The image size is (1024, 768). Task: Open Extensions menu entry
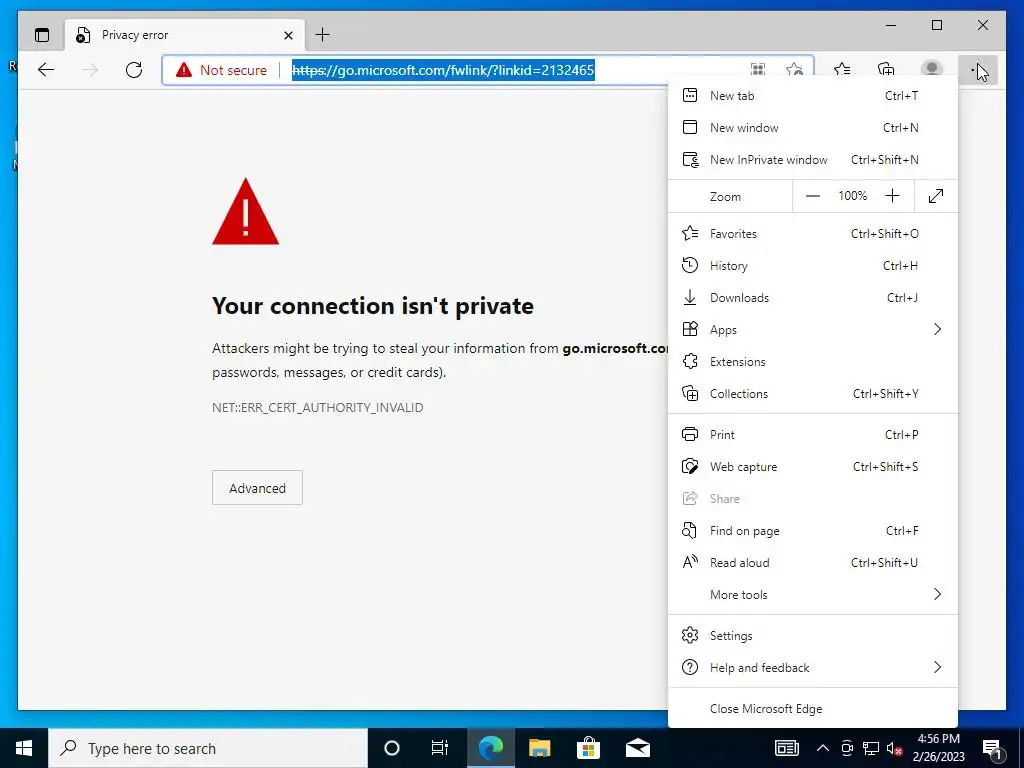(812, 362)
